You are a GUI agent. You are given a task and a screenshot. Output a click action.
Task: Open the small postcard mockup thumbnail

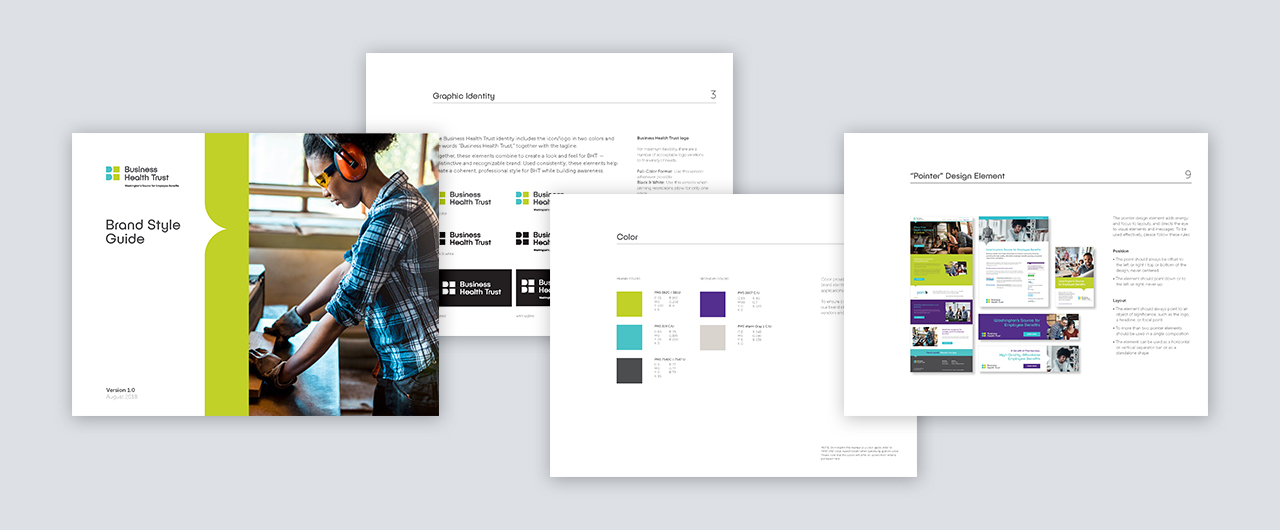pos(1075,276)
